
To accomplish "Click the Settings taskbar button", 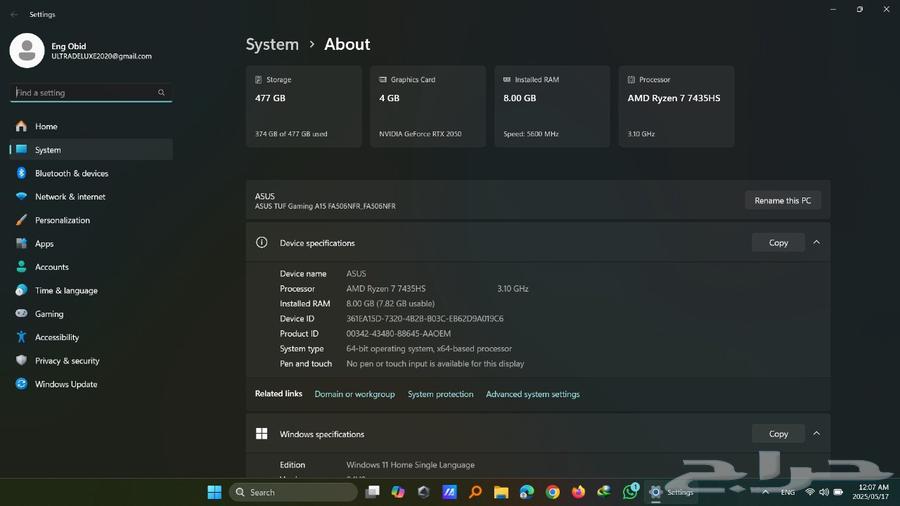I will 670,492.
